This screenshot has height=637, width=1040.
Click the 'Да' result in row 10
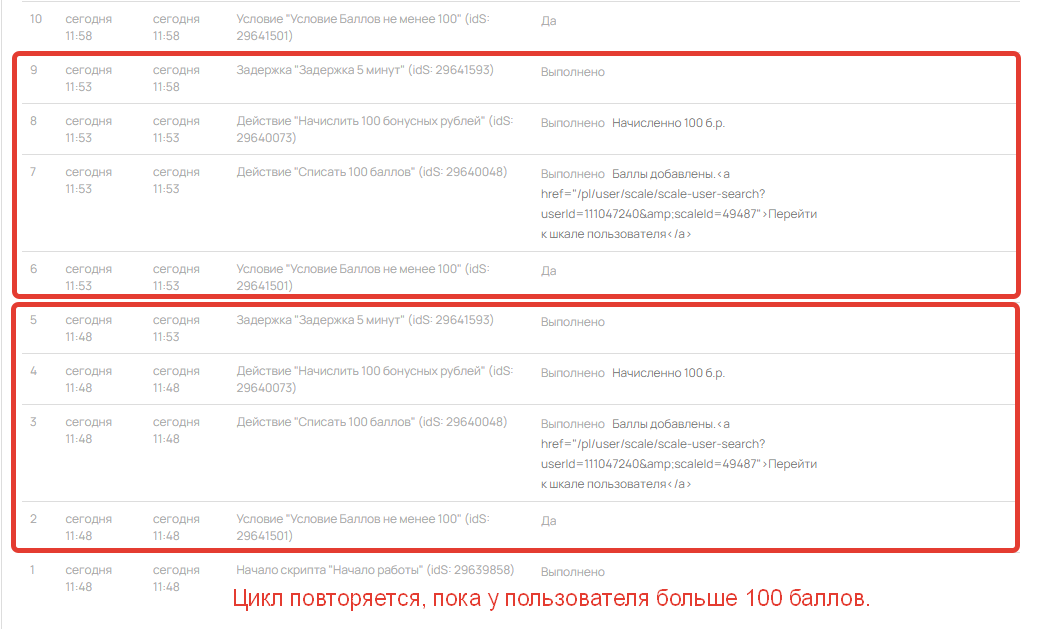[548, 21]
